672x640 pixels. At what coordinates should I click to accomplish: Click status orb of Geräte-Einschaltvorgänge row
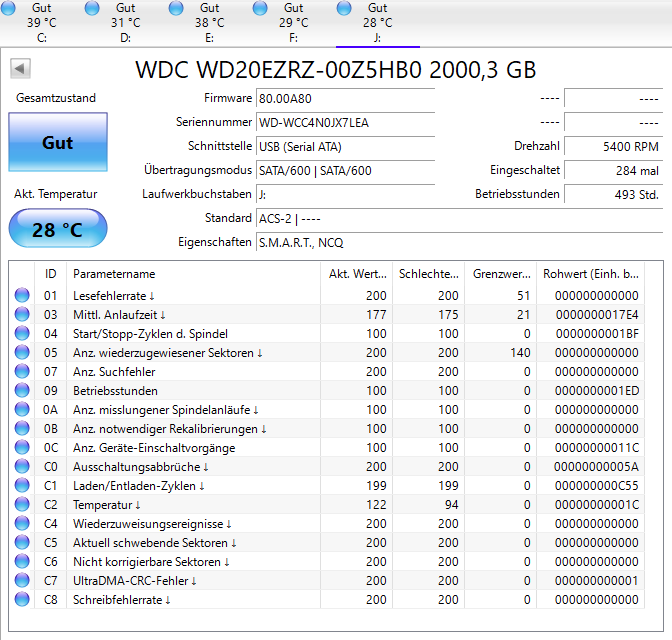coord(22,447)
